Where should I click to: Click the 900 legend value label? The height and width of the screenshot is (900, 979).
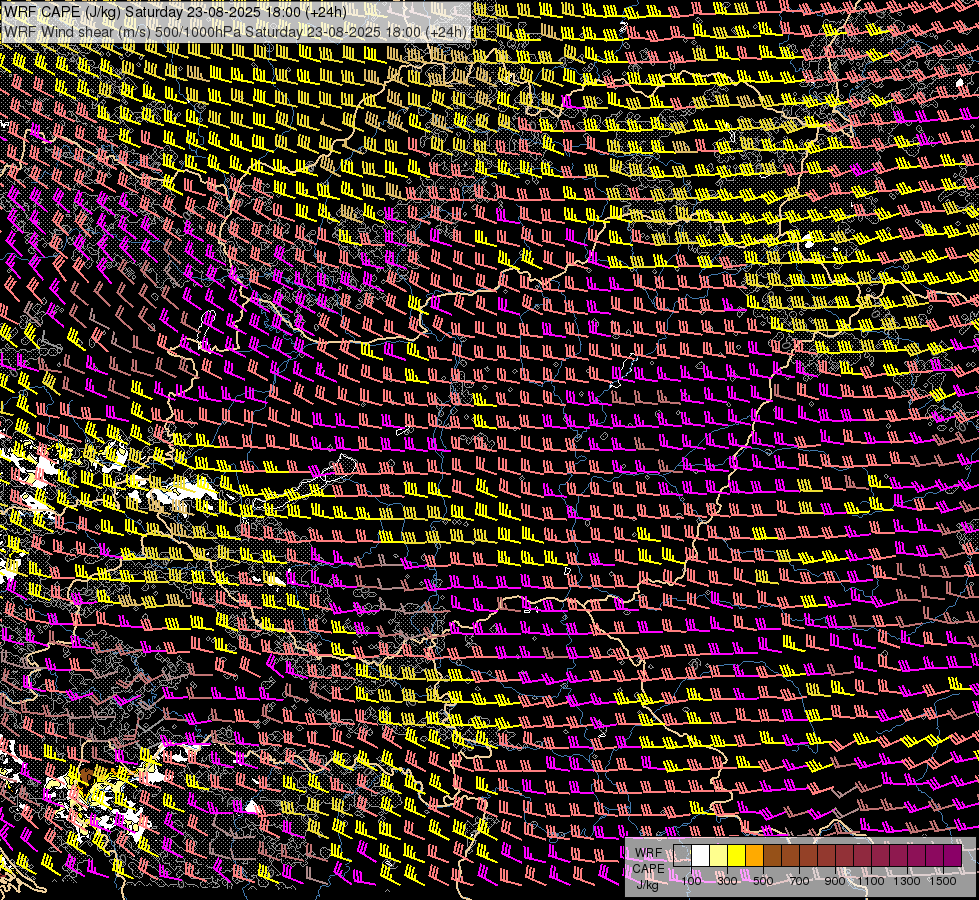[x=835, y=881]
